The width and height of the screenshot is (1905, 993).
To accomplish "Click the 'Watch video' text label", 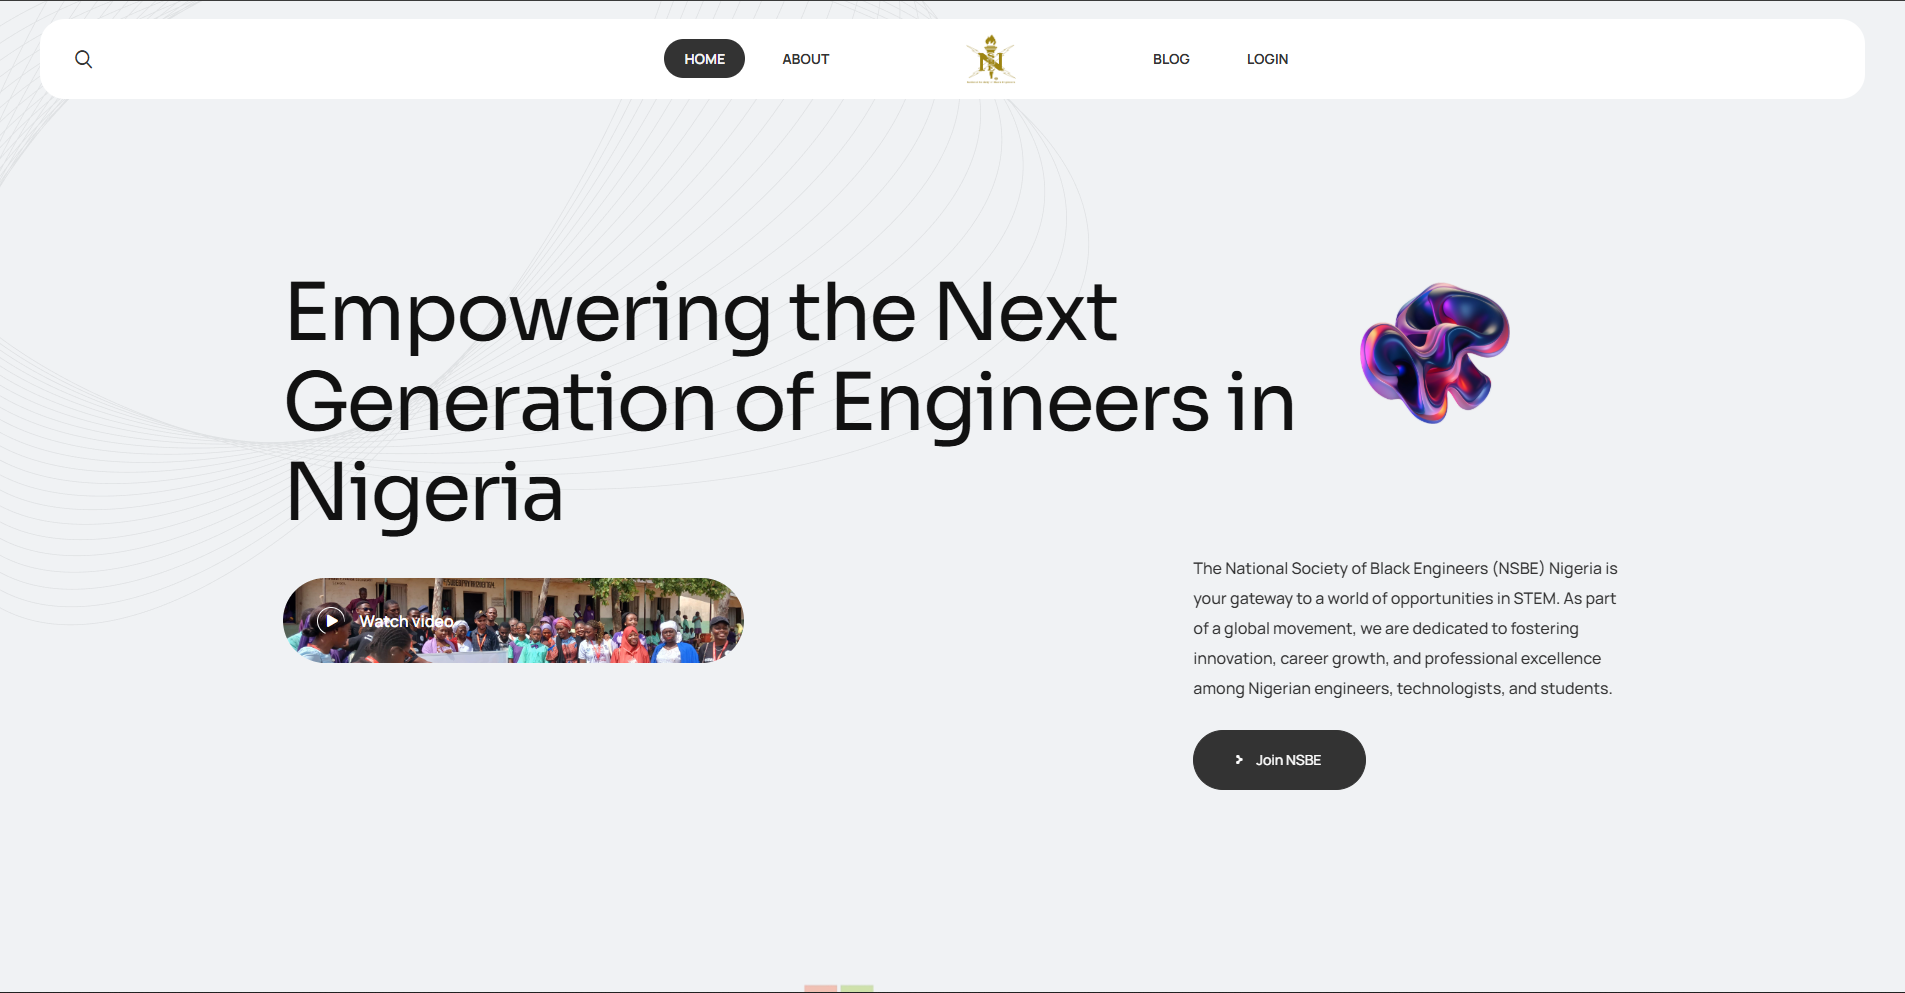I will tap(406, 621).
